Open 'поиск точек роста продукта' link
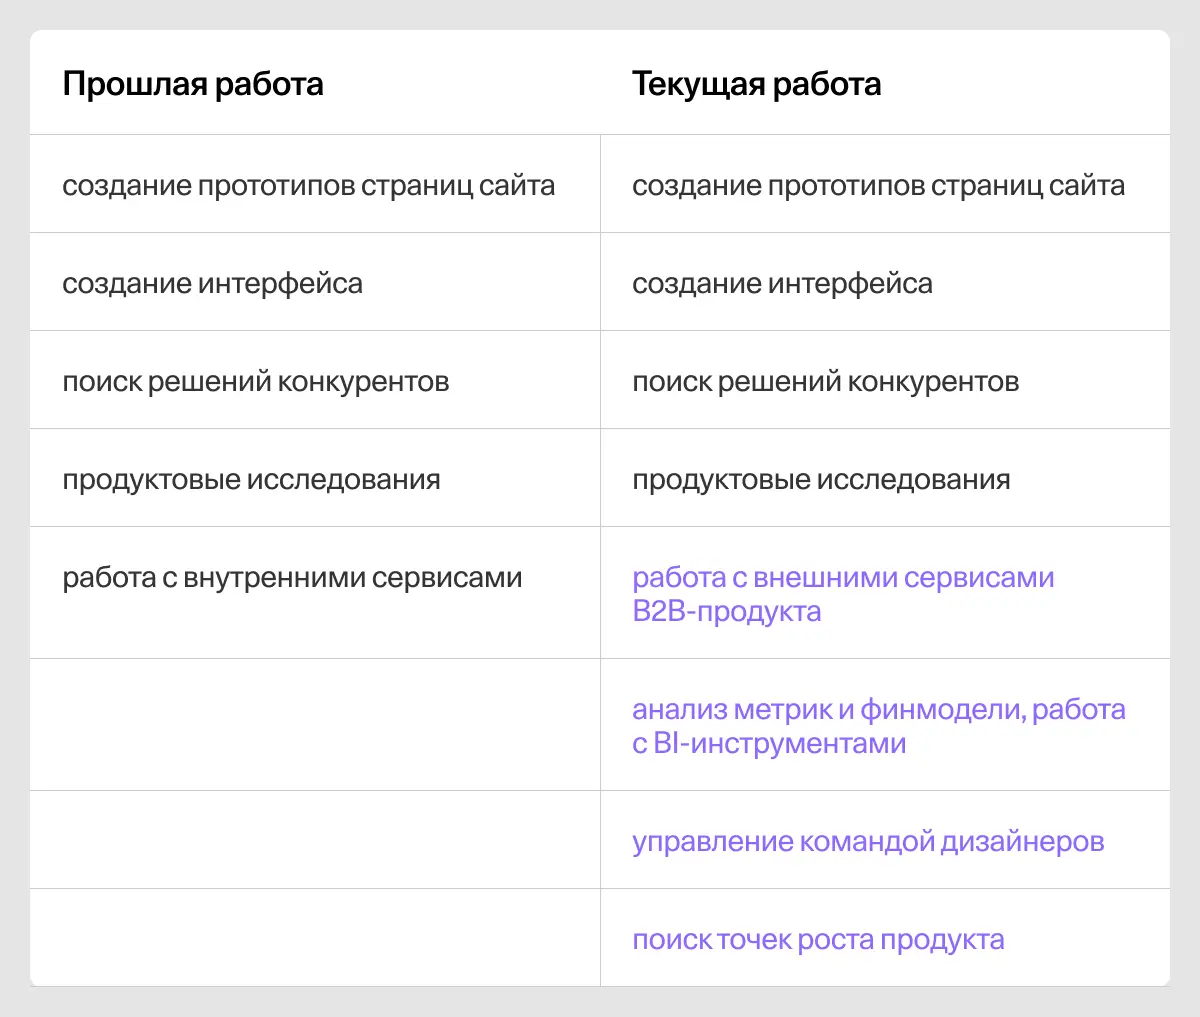This screenshot has height=1017, width=1200. point(818,938)
